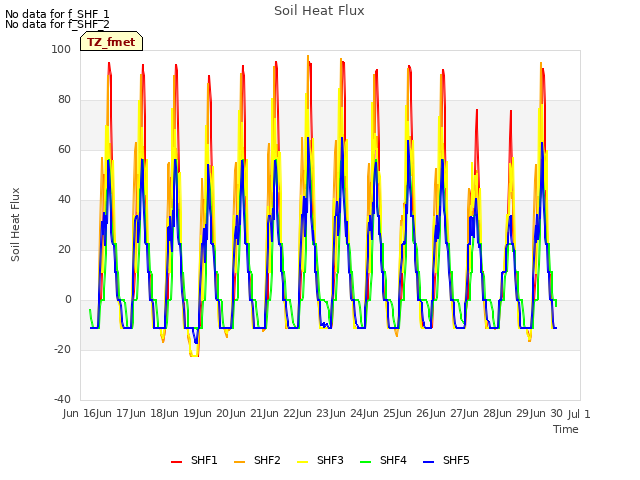Click the 20 y-axis tick label
Screen dimensions: 640x480
[64, 249]
